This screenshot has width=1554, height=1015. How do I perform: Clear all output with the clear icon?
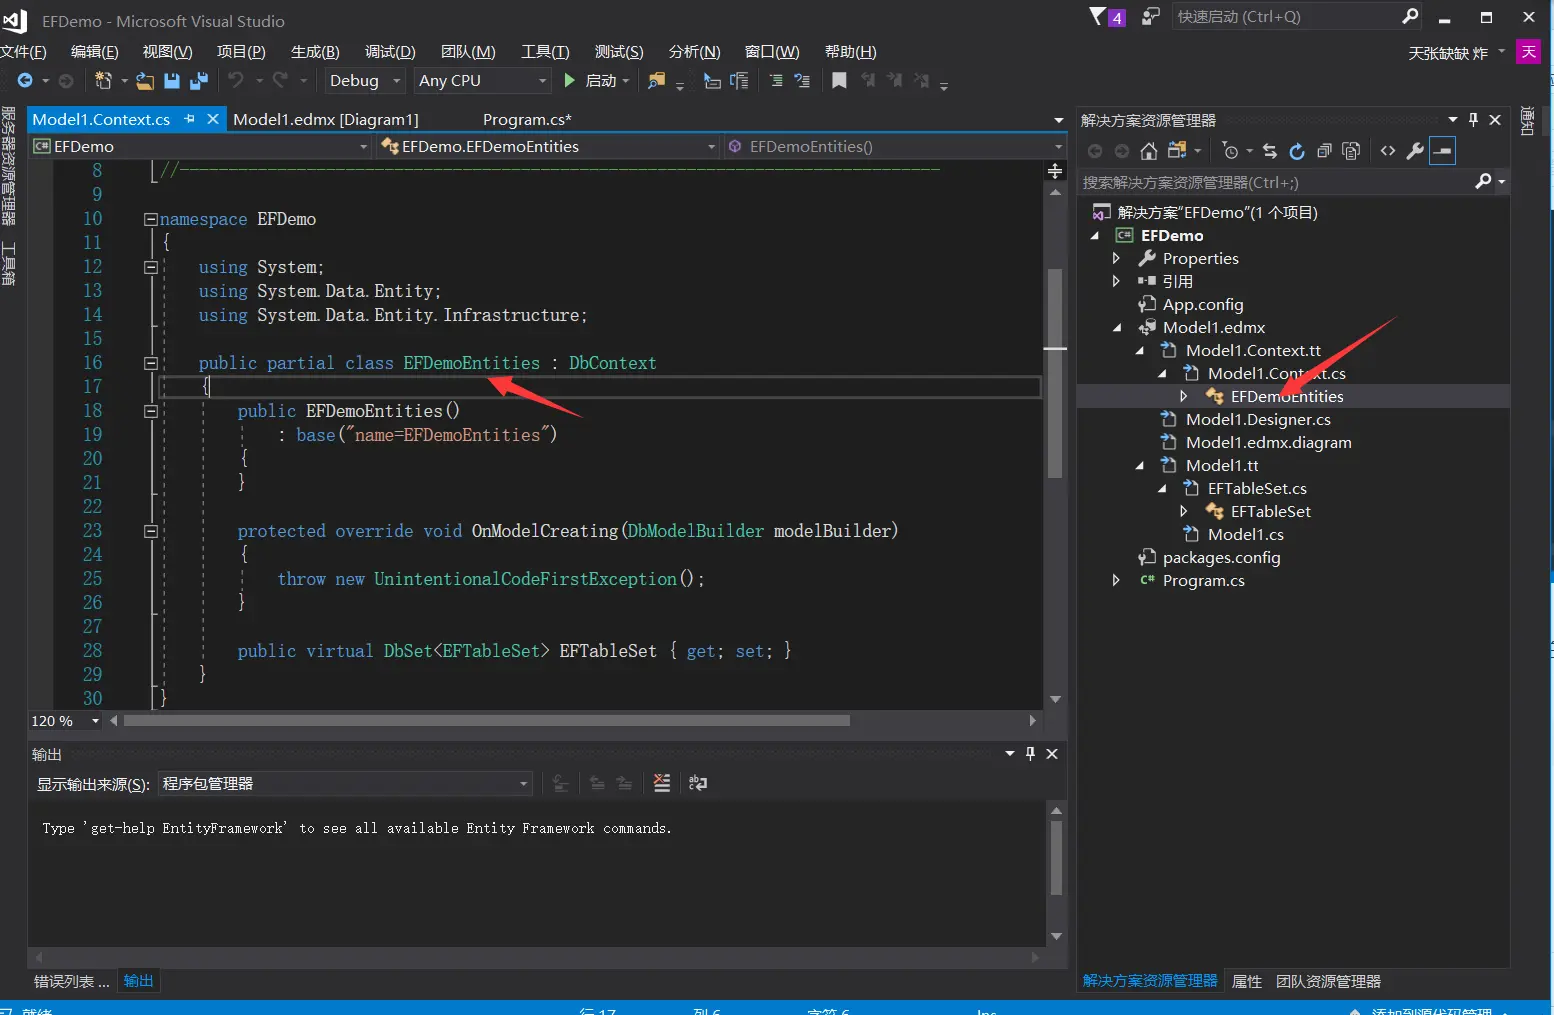[x=661, y=784]
